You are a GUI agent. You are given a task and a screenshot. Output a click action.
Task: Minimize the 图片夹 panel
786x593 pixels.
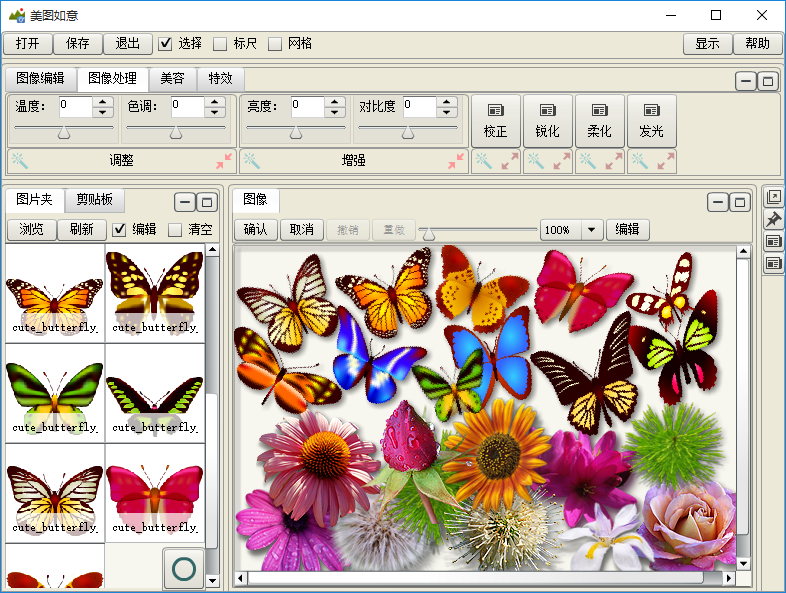coord(185,203)
